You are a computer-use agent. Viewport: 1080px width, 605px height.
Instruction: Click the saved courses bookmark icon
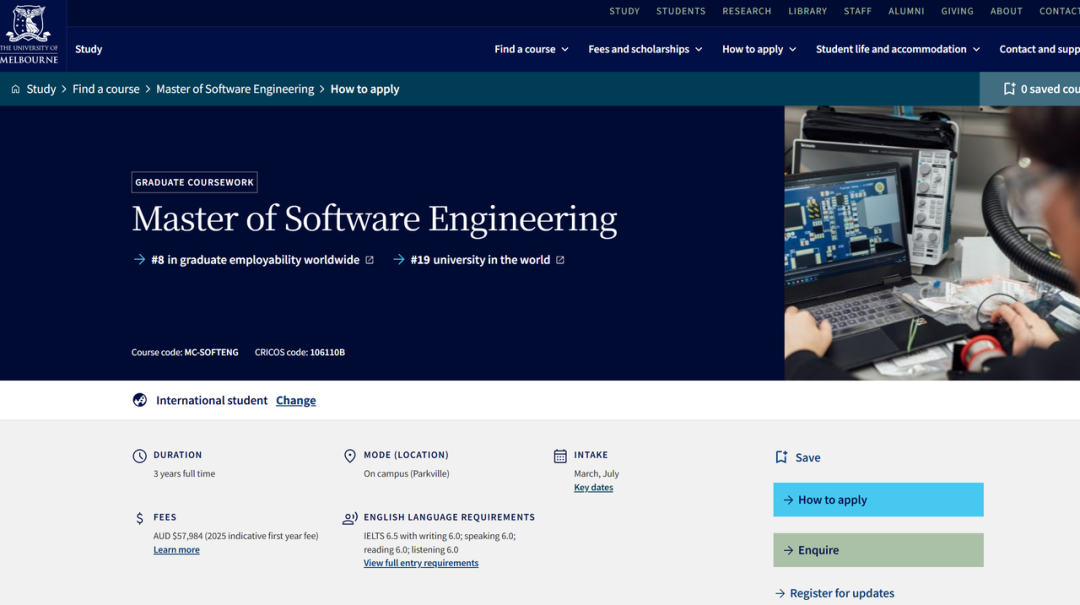tap(1009, 89)
